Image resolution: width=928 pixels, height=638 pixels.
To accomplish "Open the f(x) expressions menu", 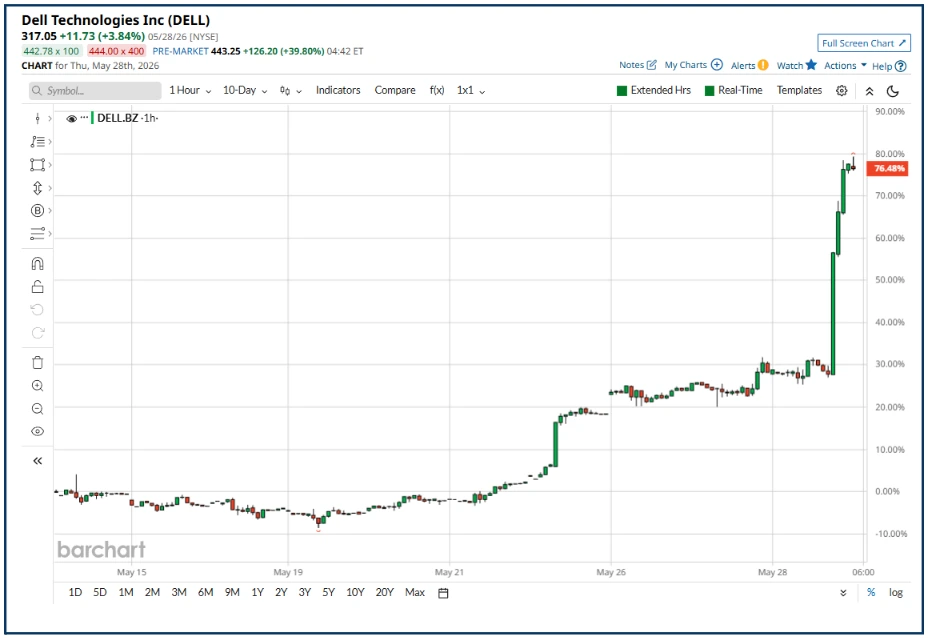I will (437, 90).
